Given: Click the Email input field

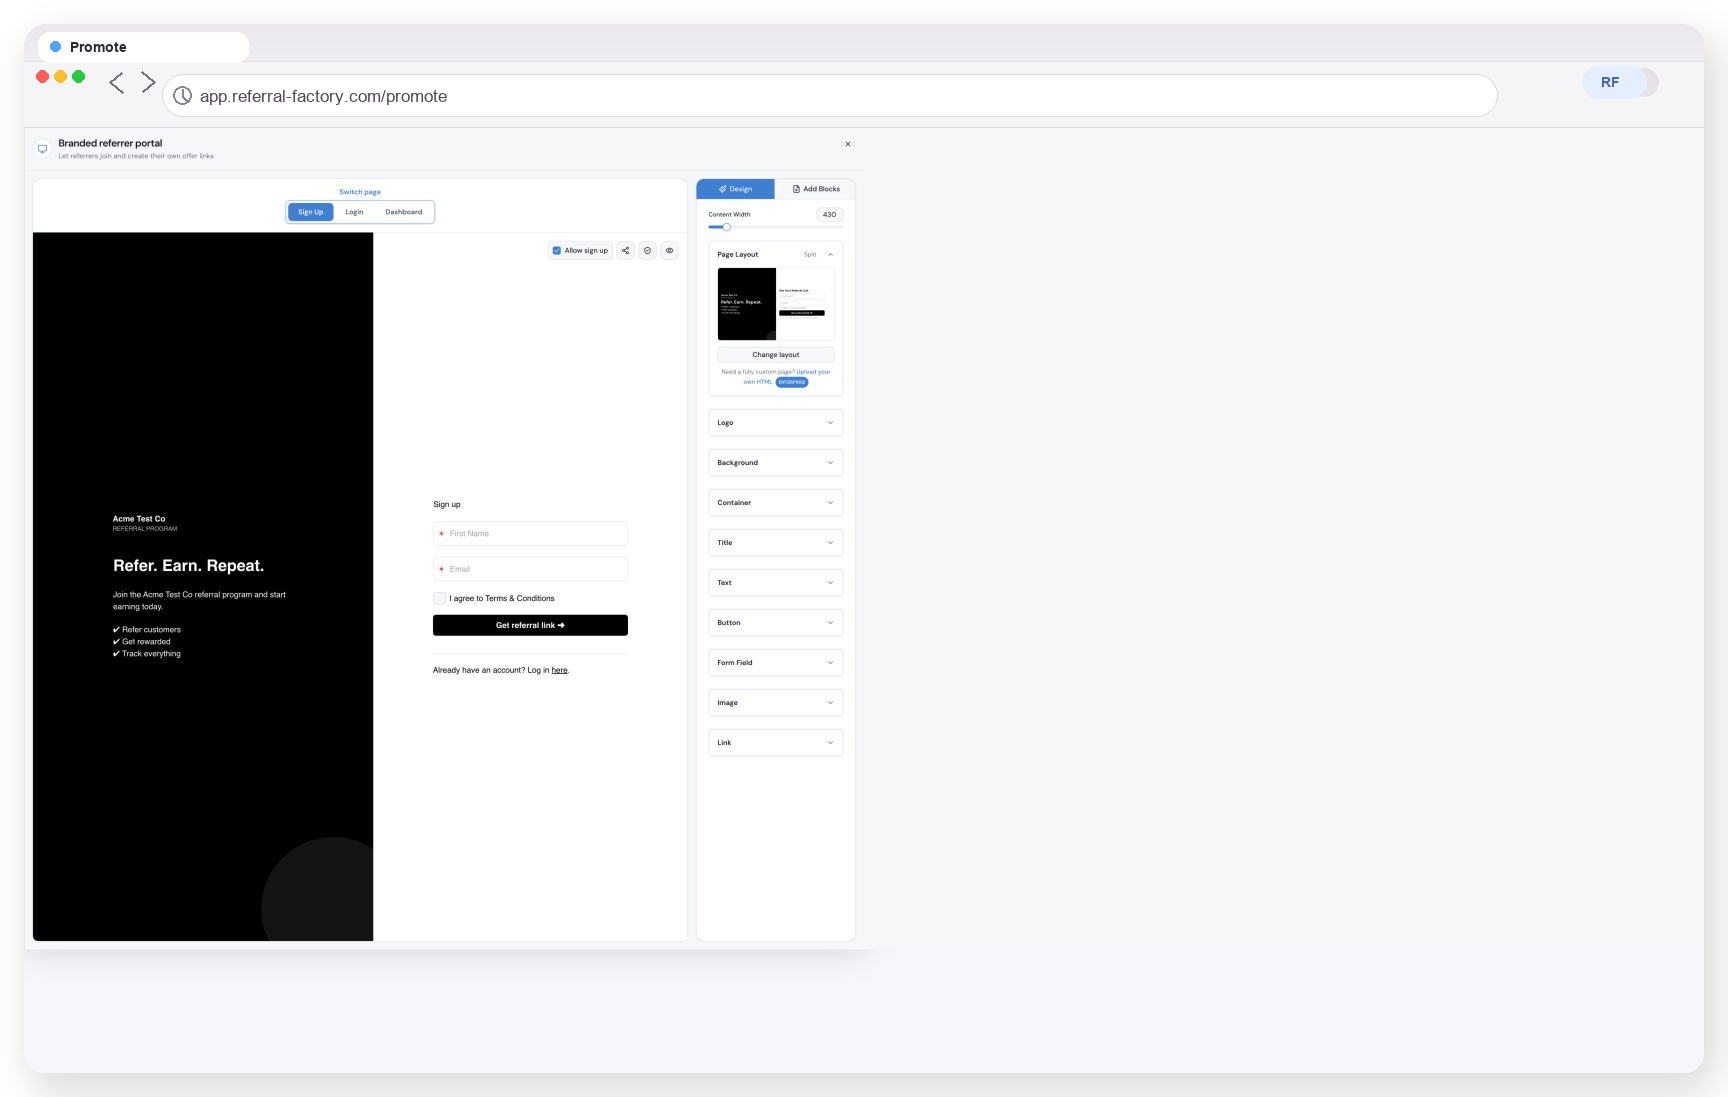Looking at the screenshot, I should [x=530, y=569].
